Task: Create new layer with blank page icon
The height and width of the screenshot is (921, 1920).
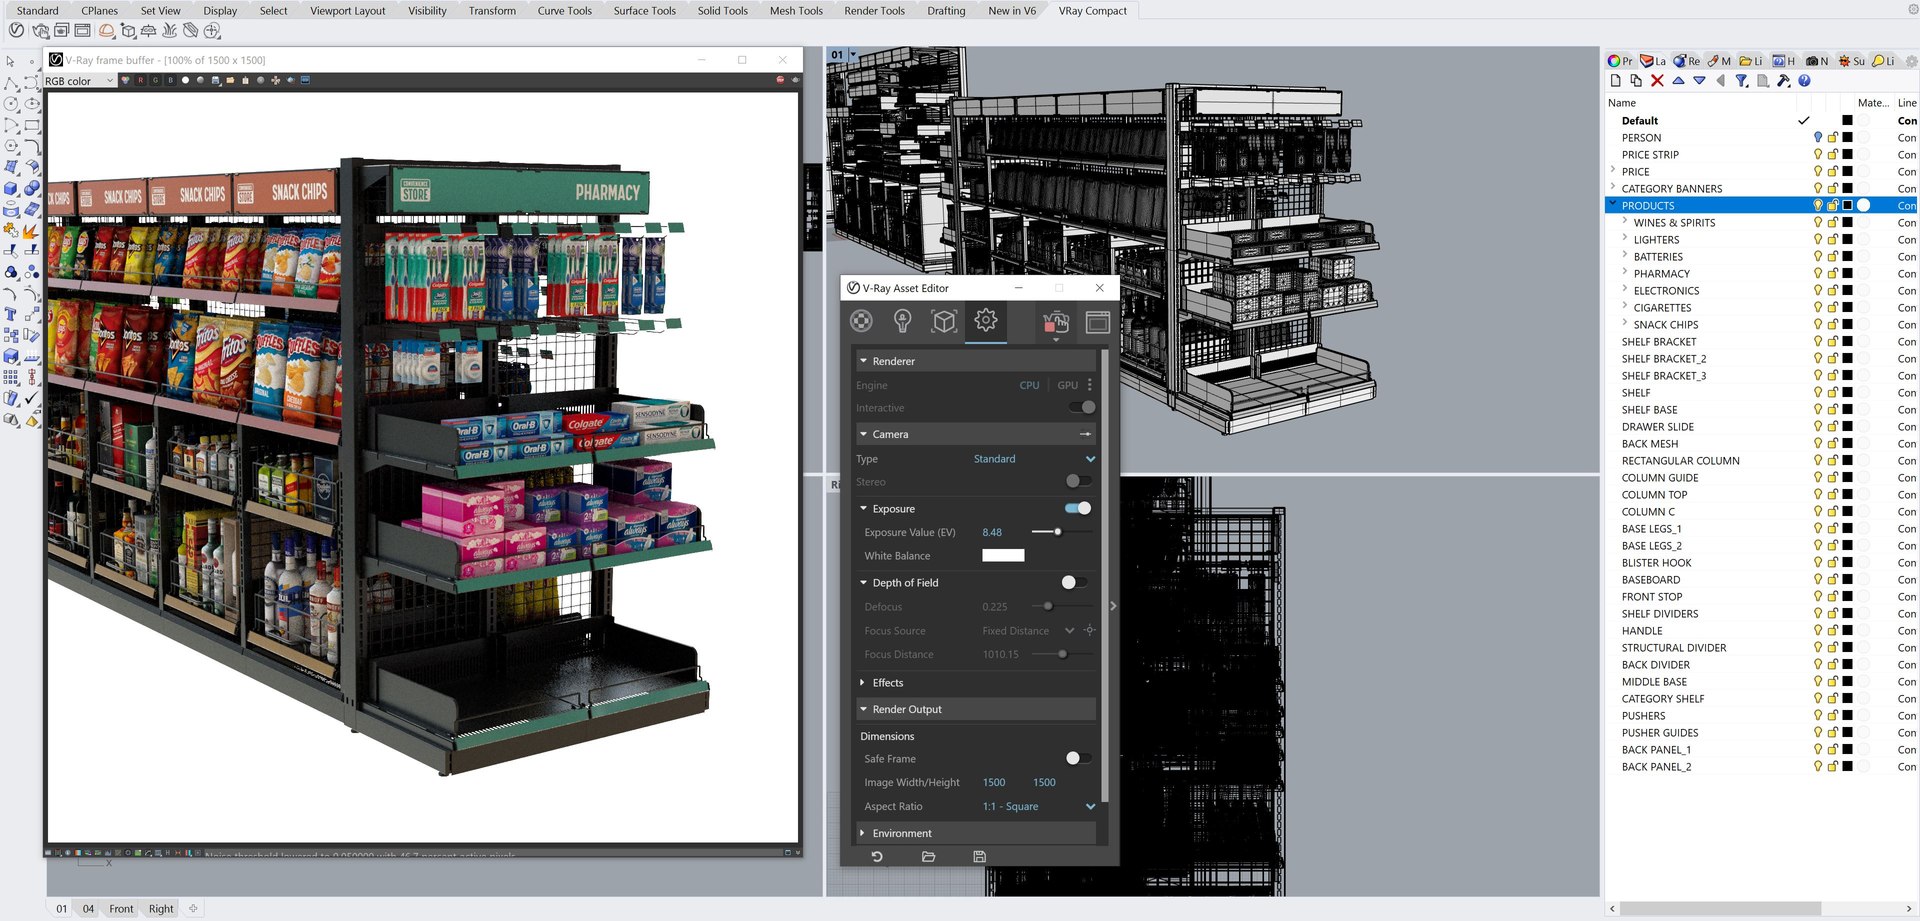Action: [1615, 81]
